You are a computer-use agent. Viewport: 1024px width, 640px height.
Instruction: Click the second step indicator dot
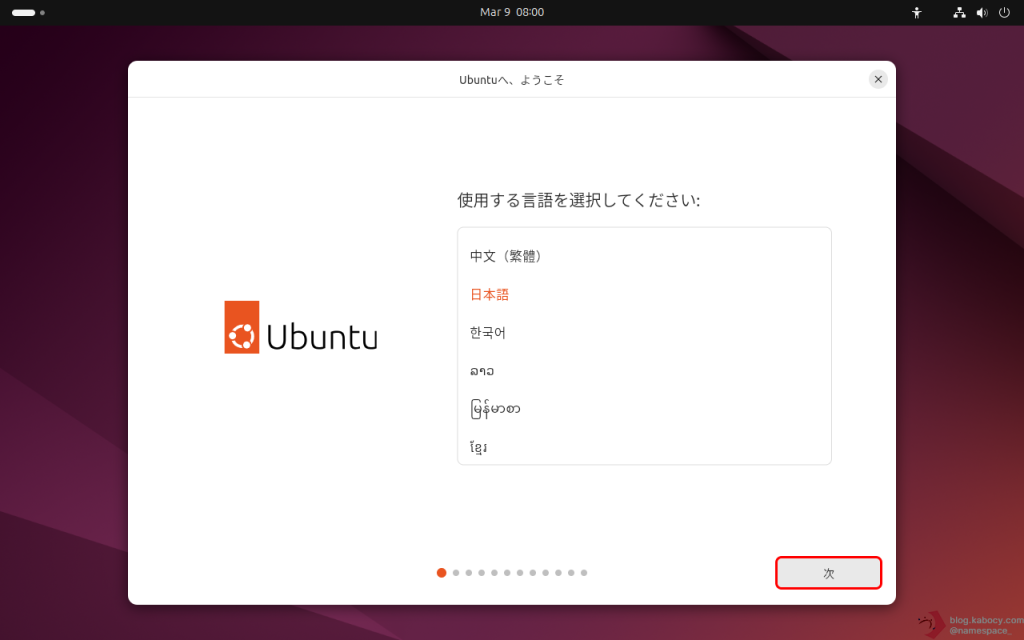point(456,573)
